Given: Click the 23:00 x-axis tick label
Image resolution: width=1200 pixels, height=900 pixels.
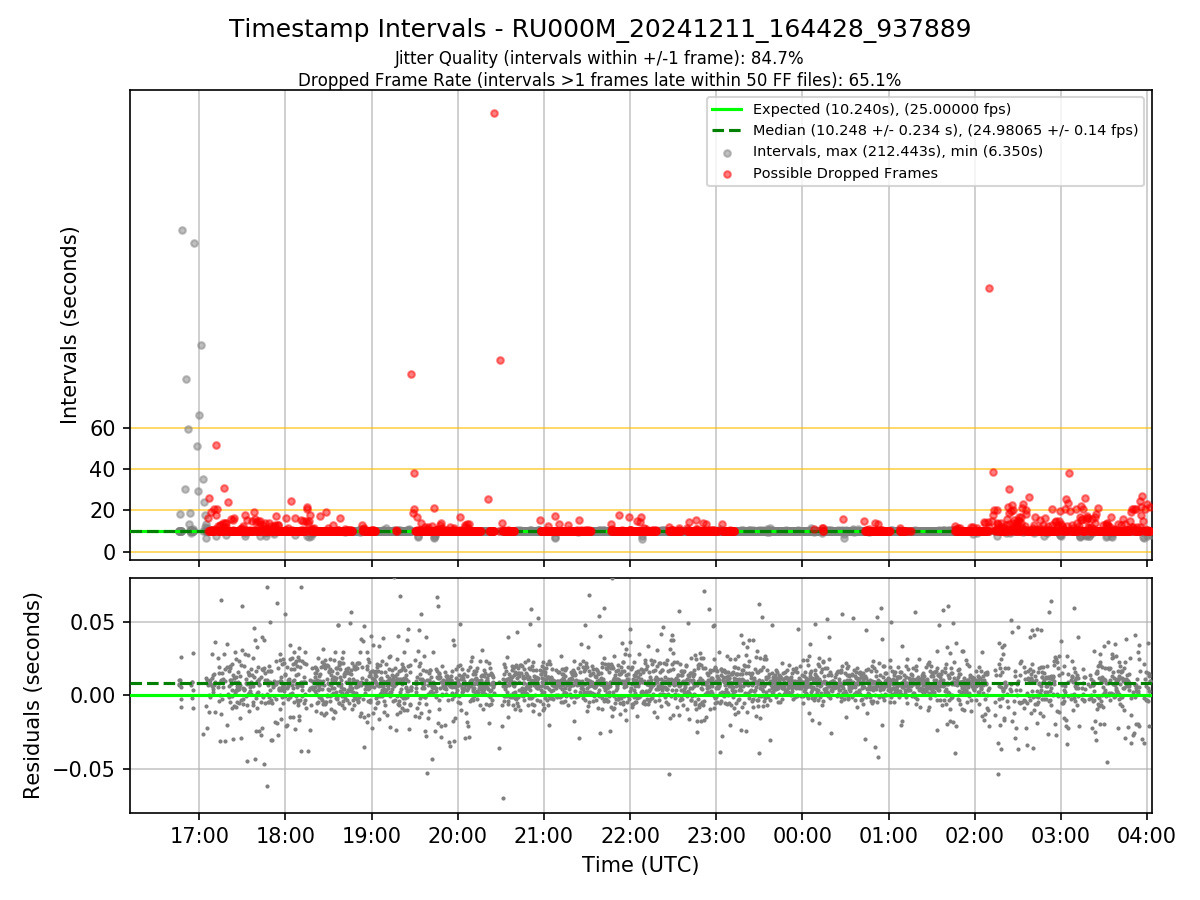Looking at the screenshot, I should tap(716, 834).
